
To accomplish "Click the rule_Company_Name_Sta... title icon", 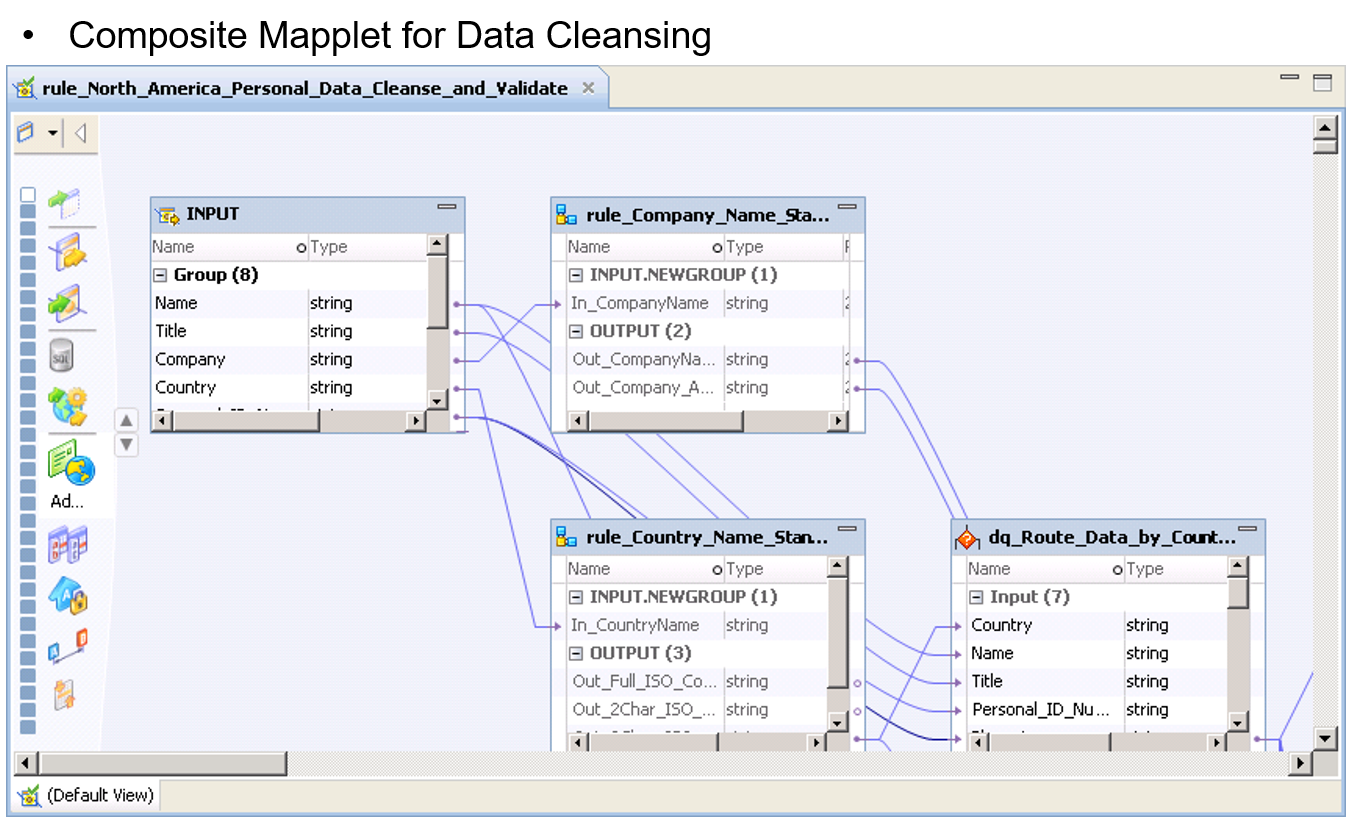I will [x=566, y=214].
